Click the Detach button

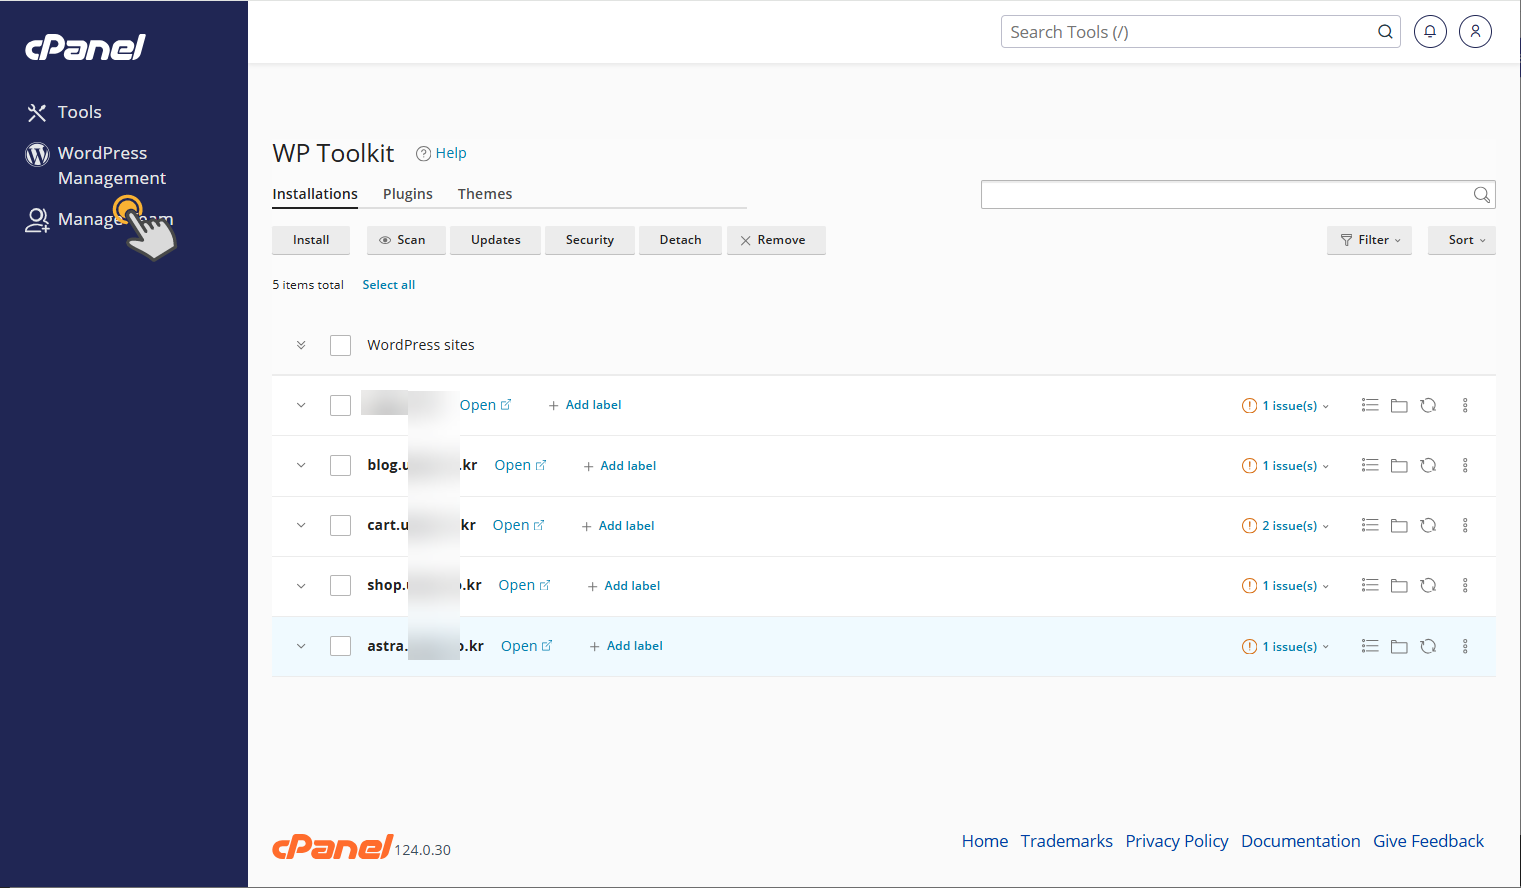pyautogui.click(x=680, y=240)
